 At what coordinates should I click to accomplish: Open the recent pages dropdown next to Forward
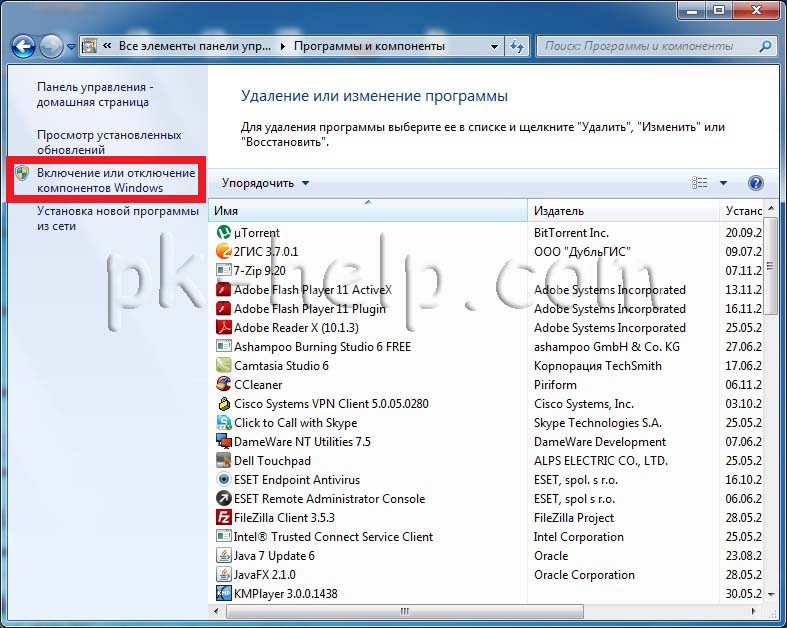(71, 47)
